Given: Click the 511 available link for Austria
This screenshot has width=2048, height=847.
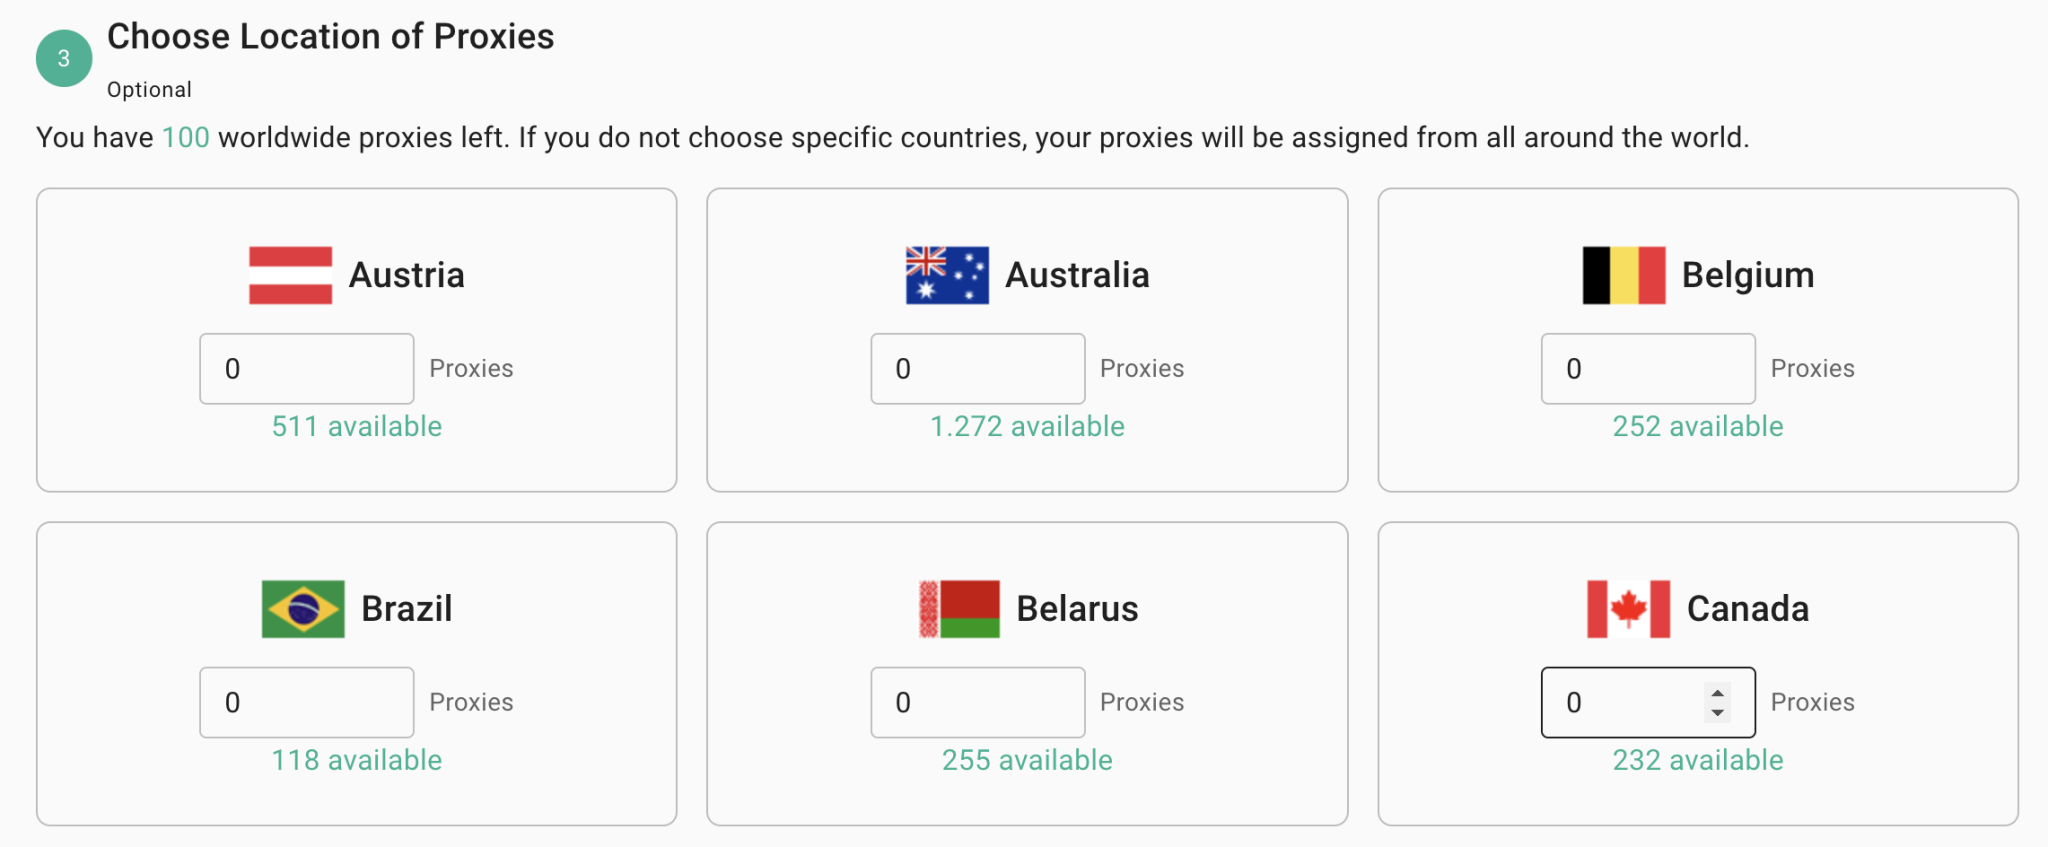Looking at the screenshot, I should (356, 427).
